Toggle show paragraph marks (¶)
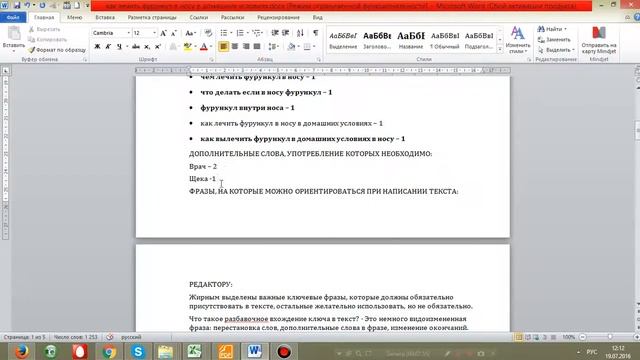The width and height of the screenshot is (640, 360). point(316,33)
